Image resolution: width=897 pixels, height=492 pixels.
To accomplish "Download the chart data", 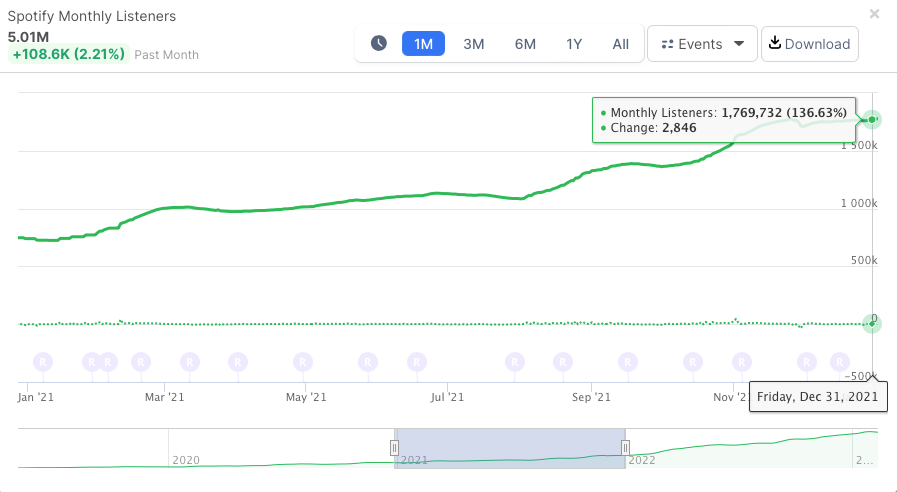I will (x=810, y=43).
